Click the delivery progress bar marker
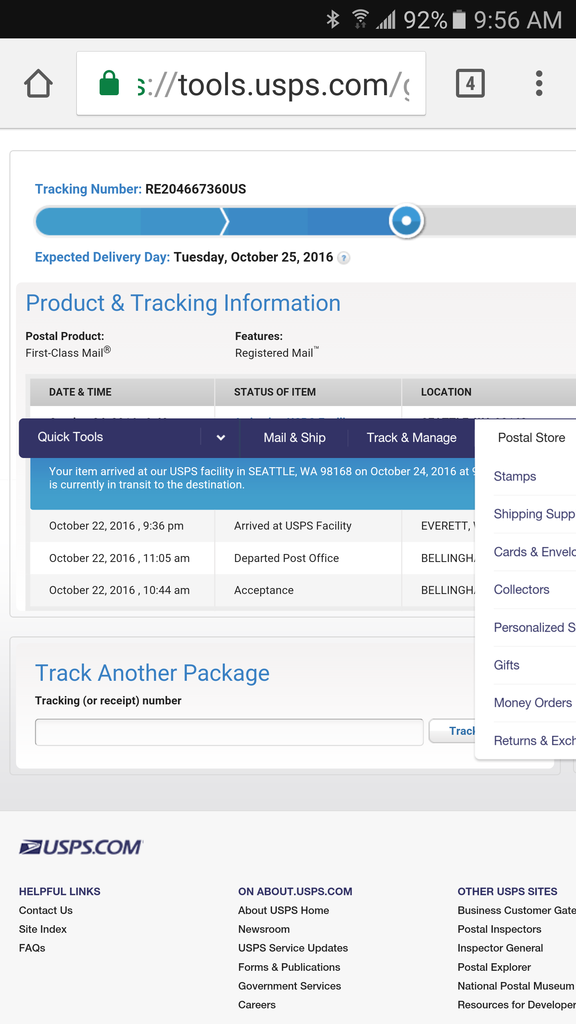Viewport: 576px width, 1024px height. 406,221
